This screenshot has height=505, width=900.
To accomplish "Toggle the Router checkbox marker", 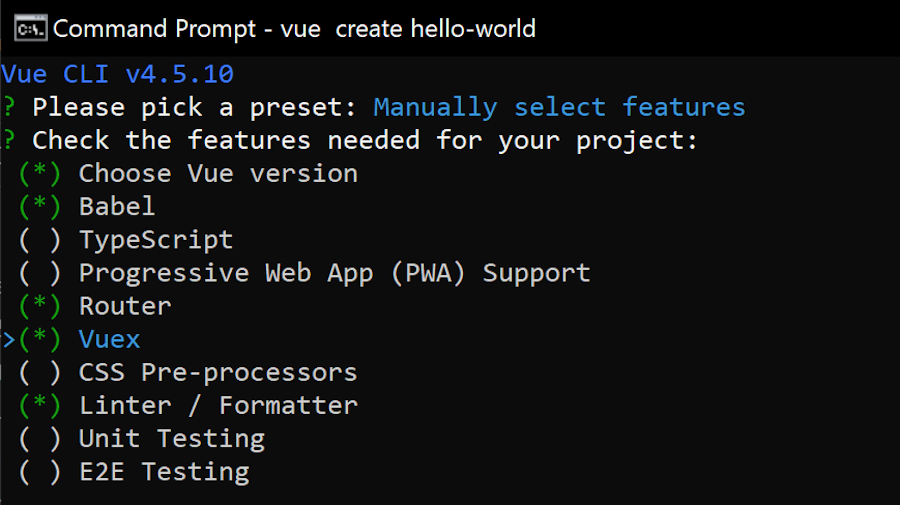I will pyautogui.click(x=40, y=306).
